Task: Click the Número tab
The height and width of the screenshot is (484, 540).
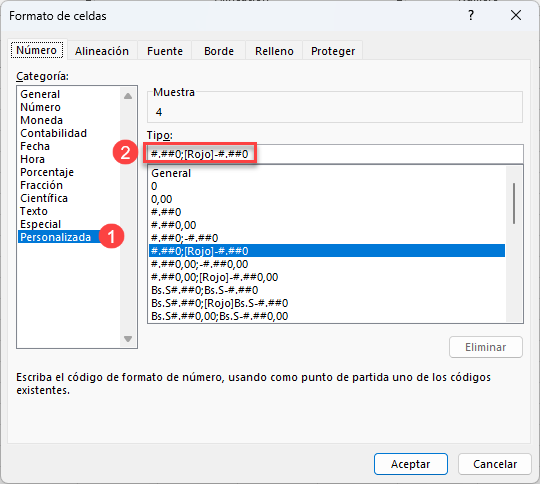Action: [x=37, y=50]
